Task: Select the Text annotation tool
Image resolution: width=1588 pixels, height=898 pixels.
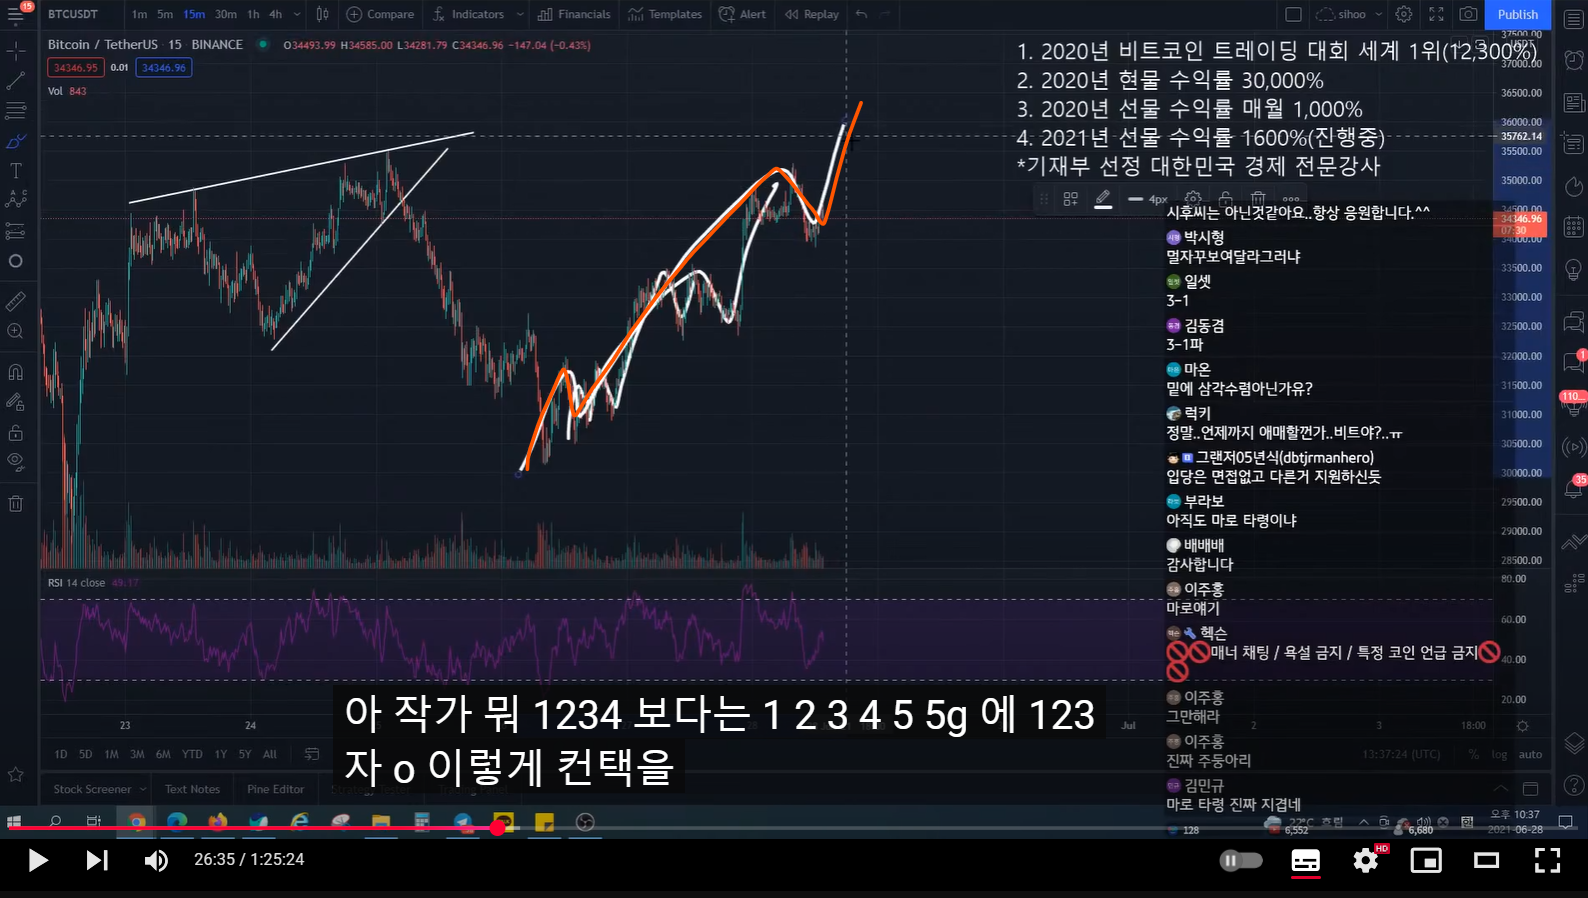Action: coord(16,171)
